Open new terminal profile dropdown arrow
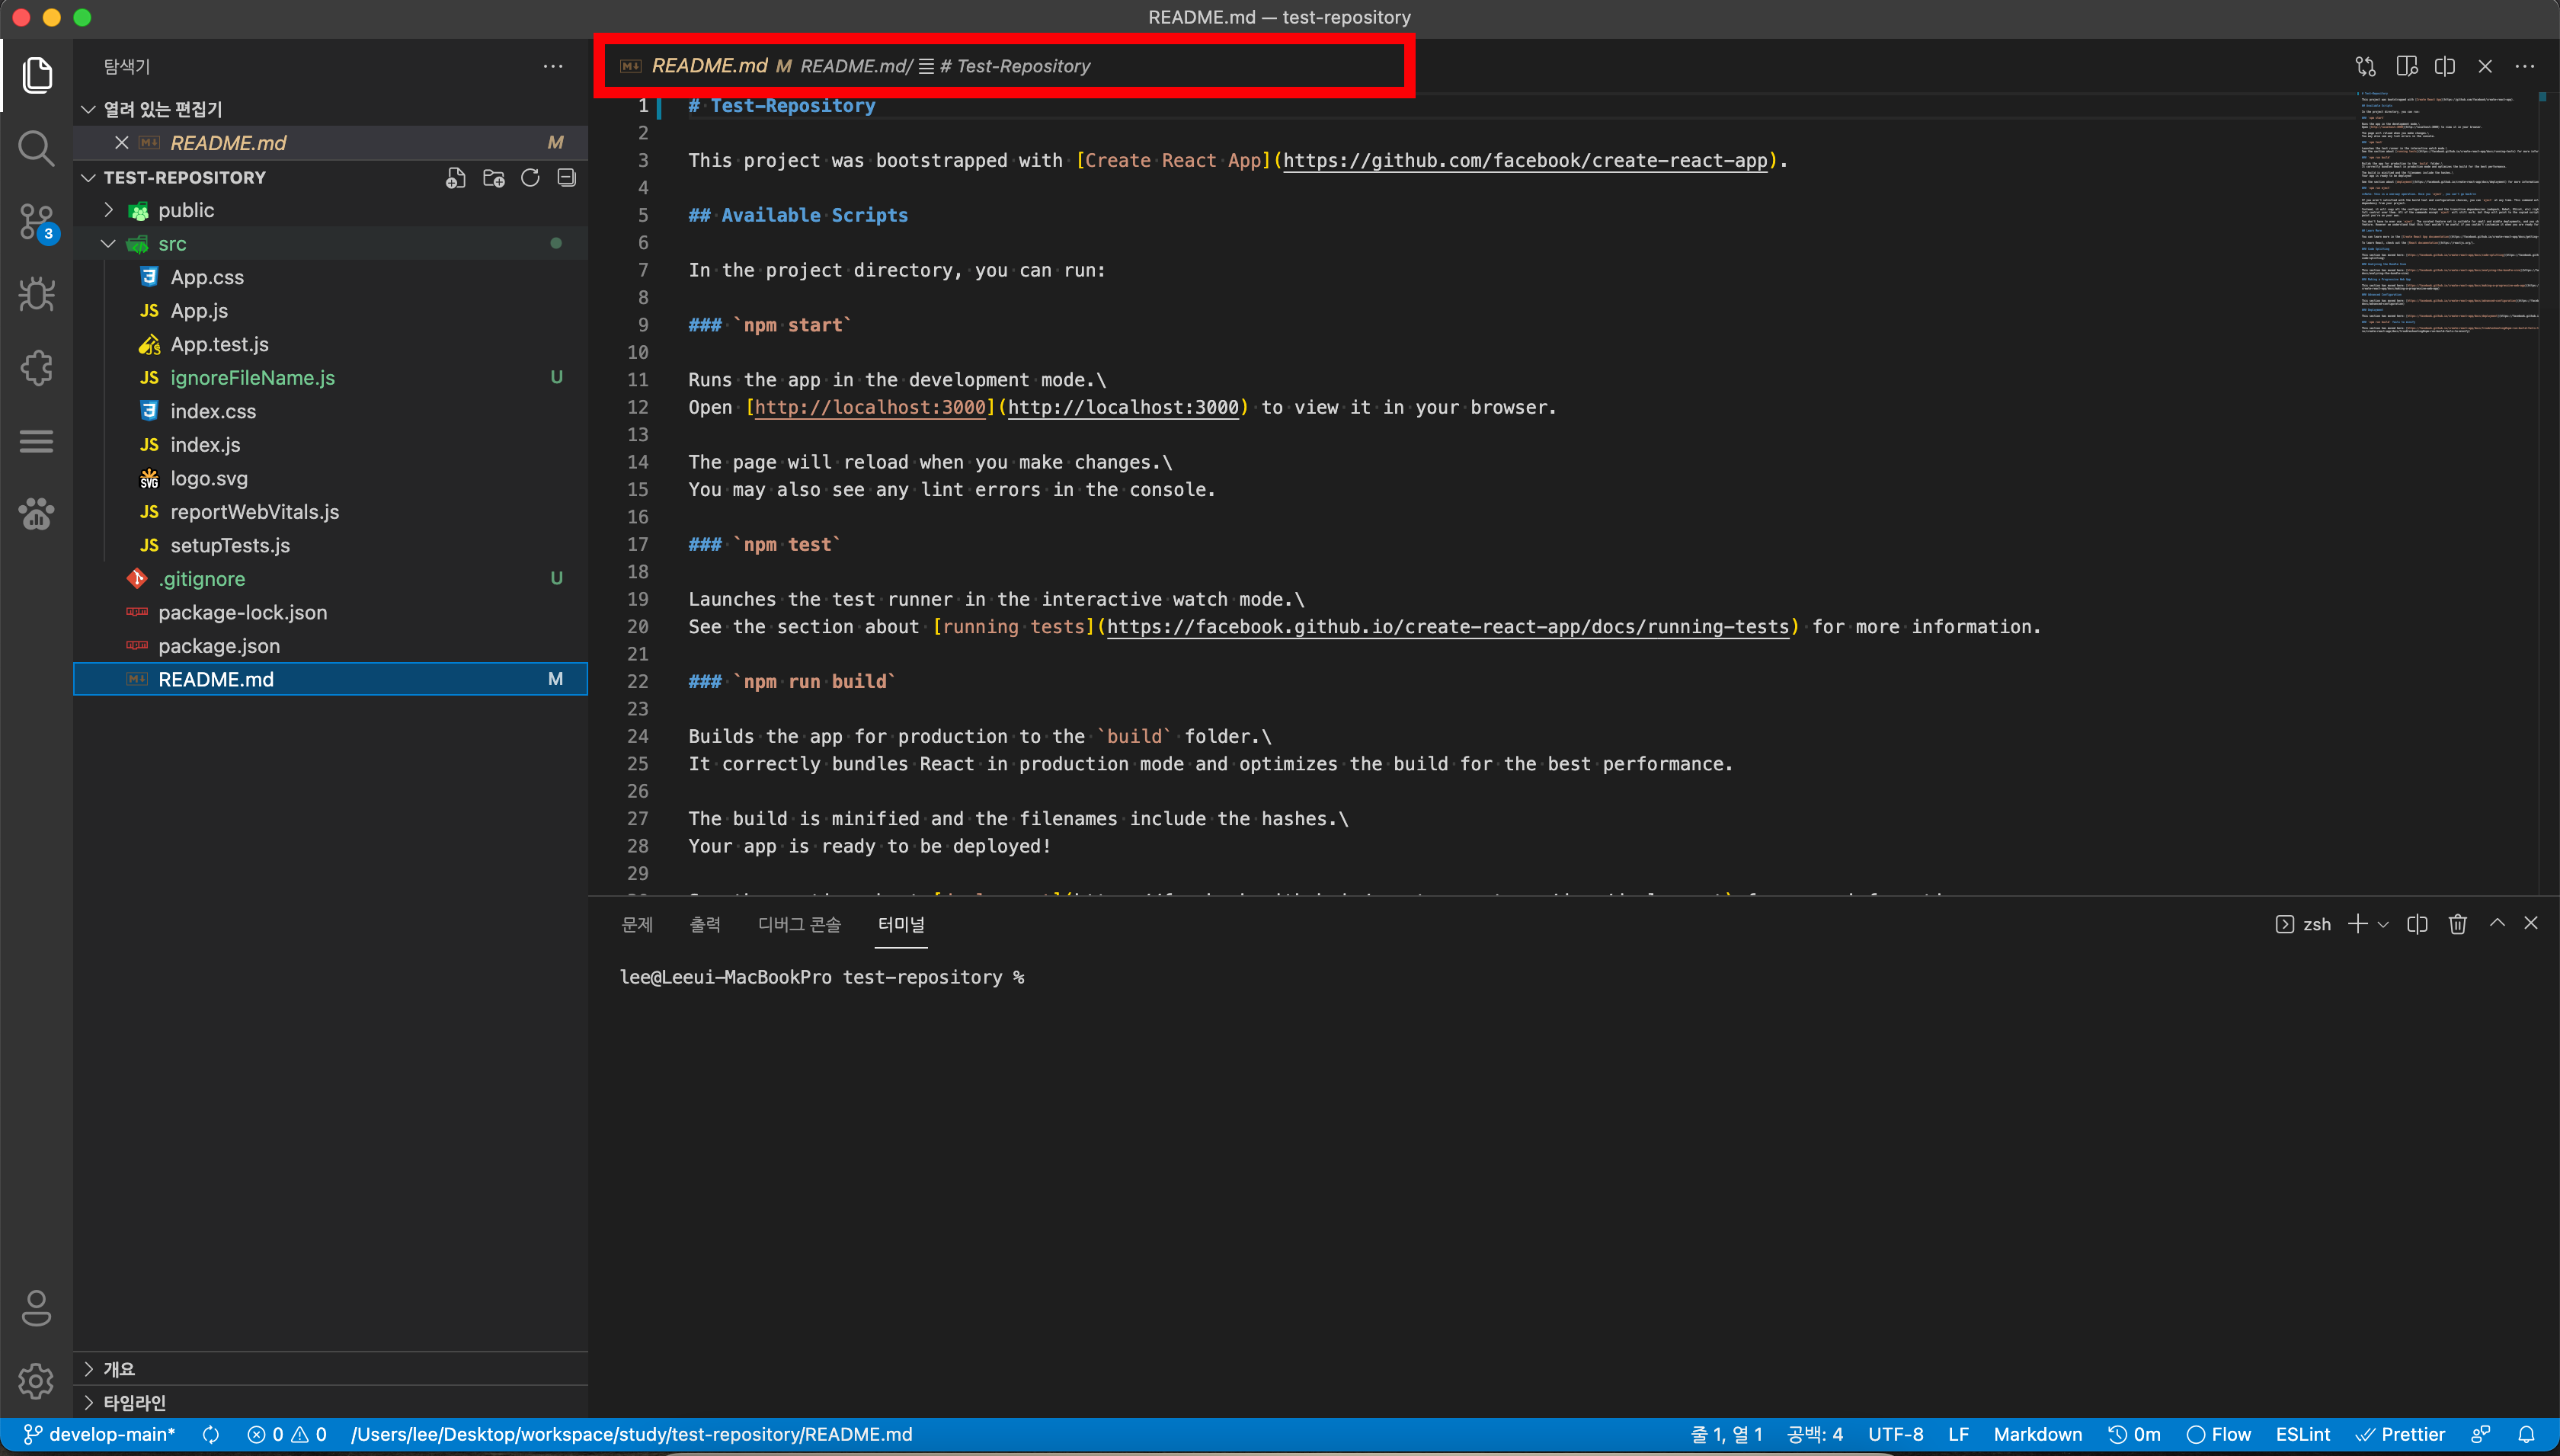2560x1456 pixels. (2384, 925)
